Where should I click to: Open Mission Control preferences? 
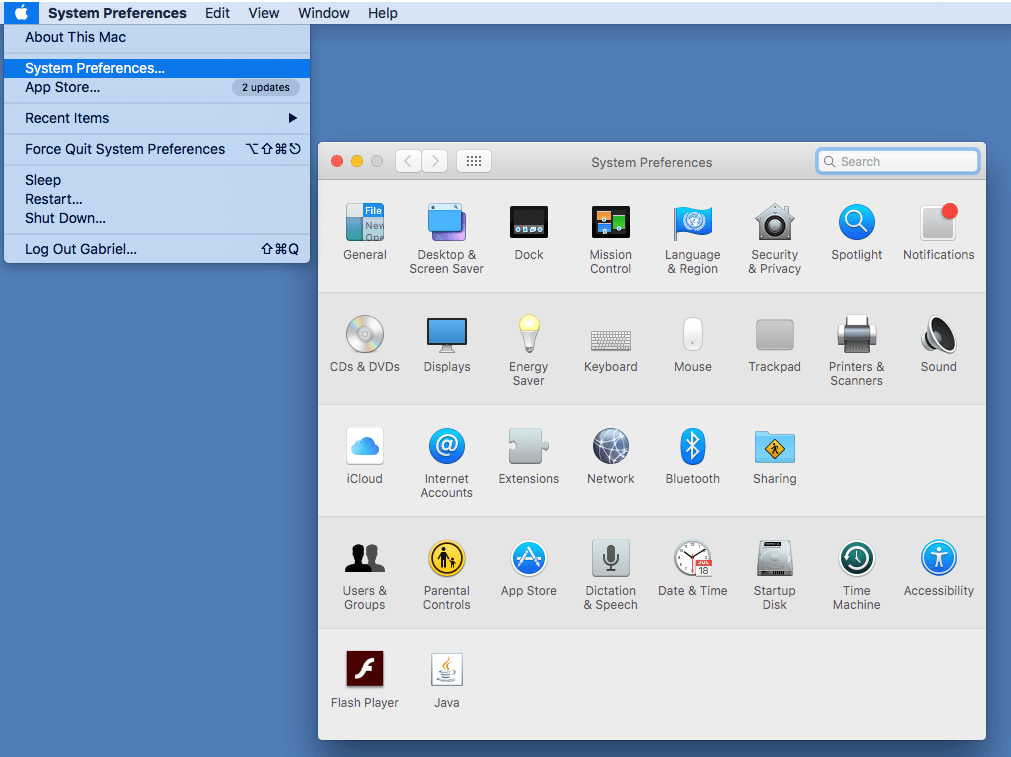click(x=611, y=239)
